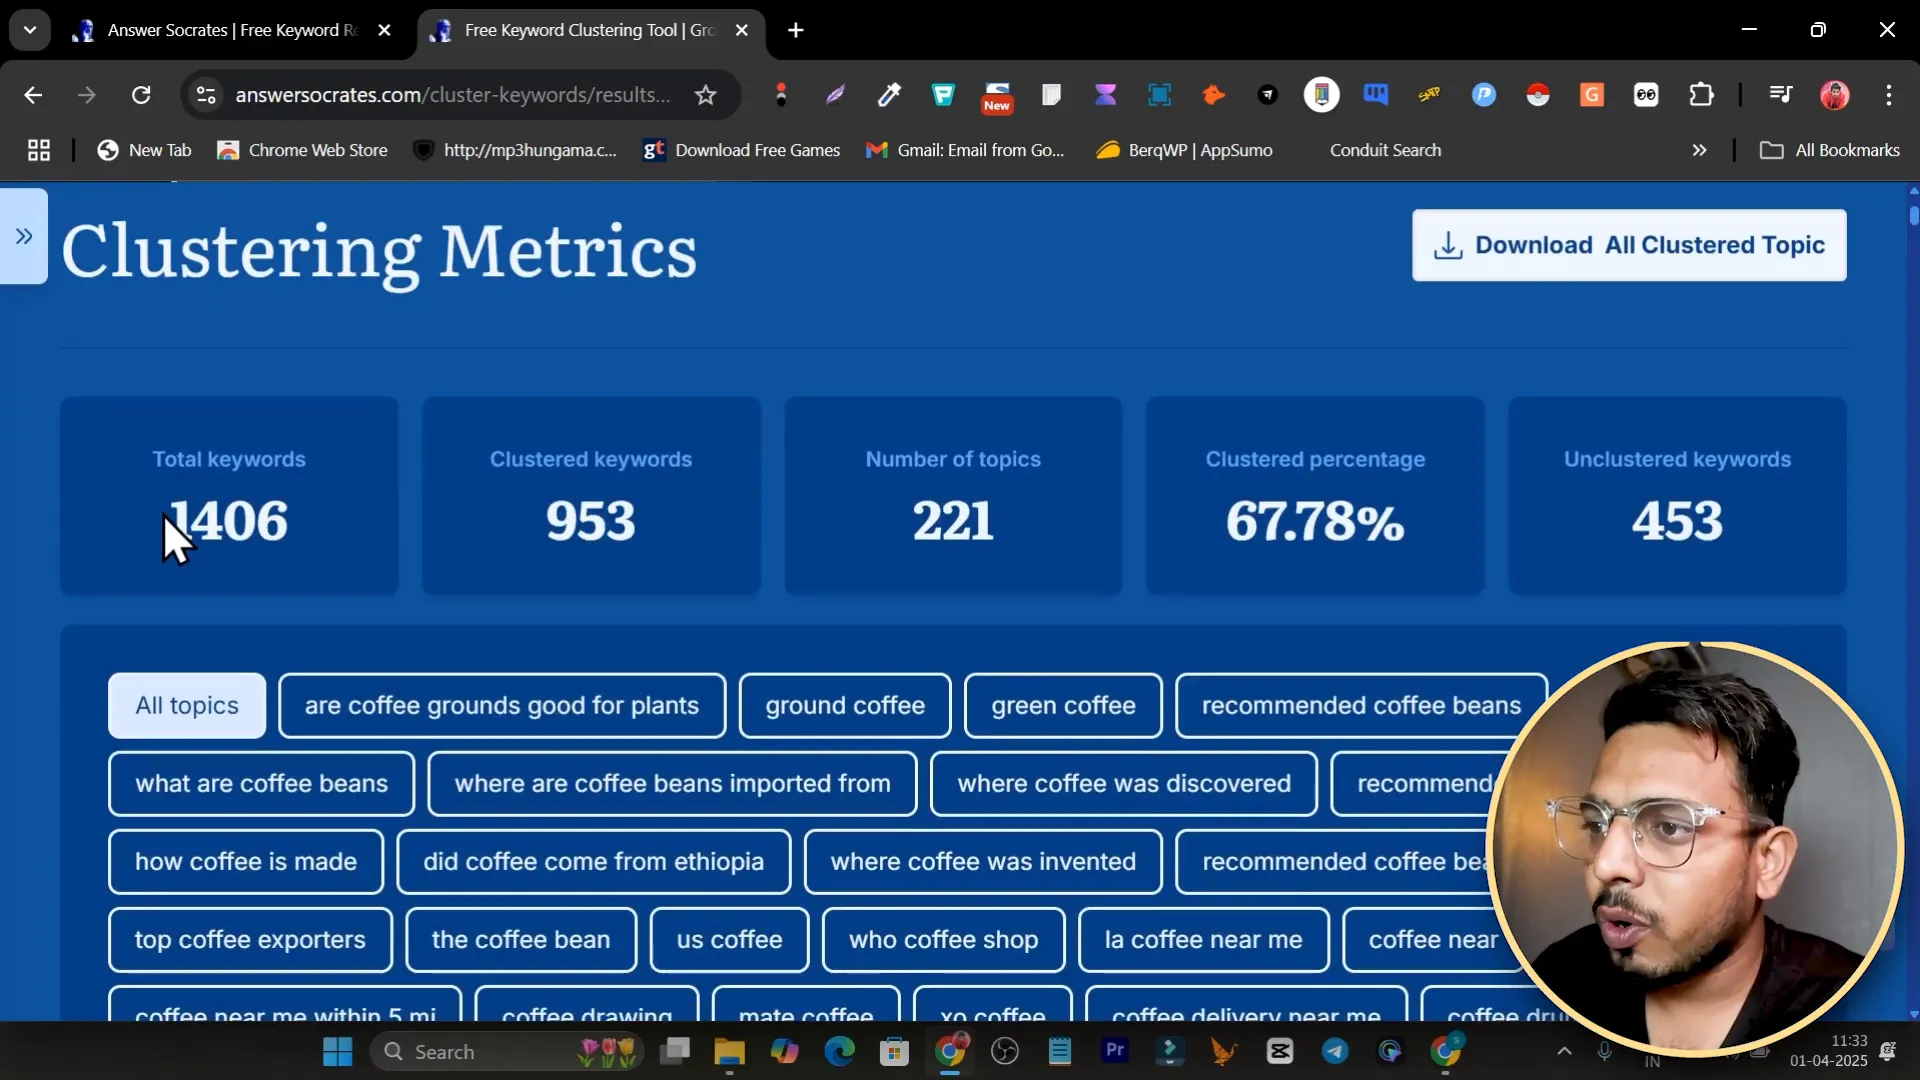Bookmark page with the star icon
Viewport: 1920px width, 1080px height.
(705, 95)
